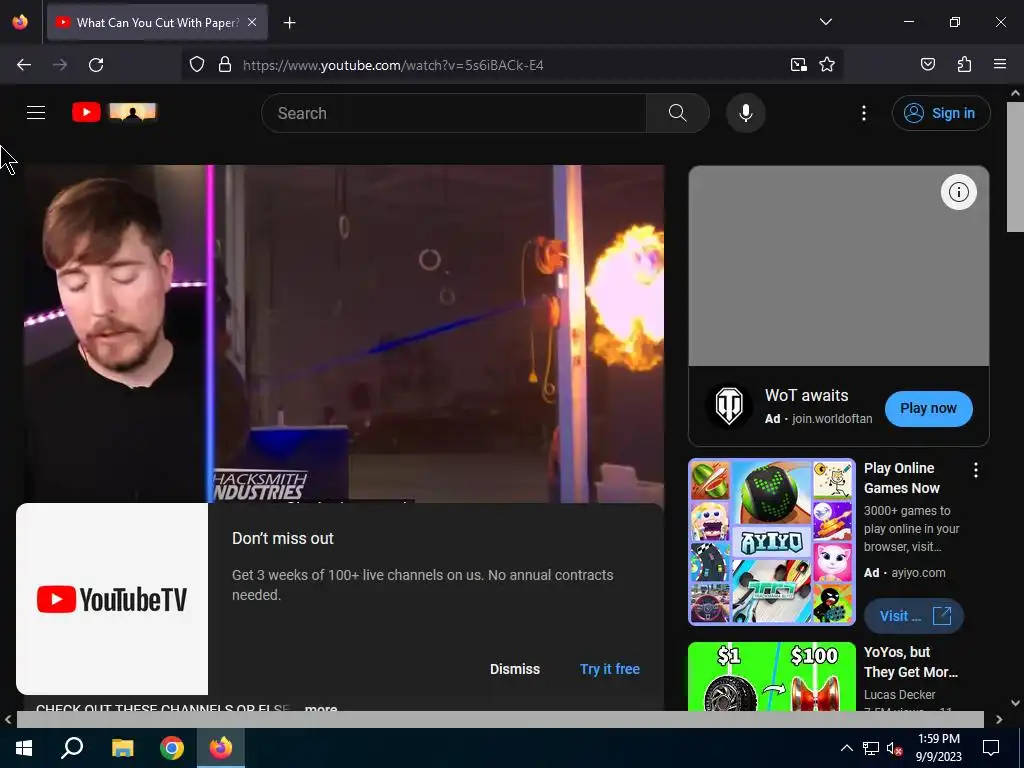Image resolution: width=1024 pixels, height=768 pixels.
Task: View site security padlock info
Action: (x=225, y=65)
